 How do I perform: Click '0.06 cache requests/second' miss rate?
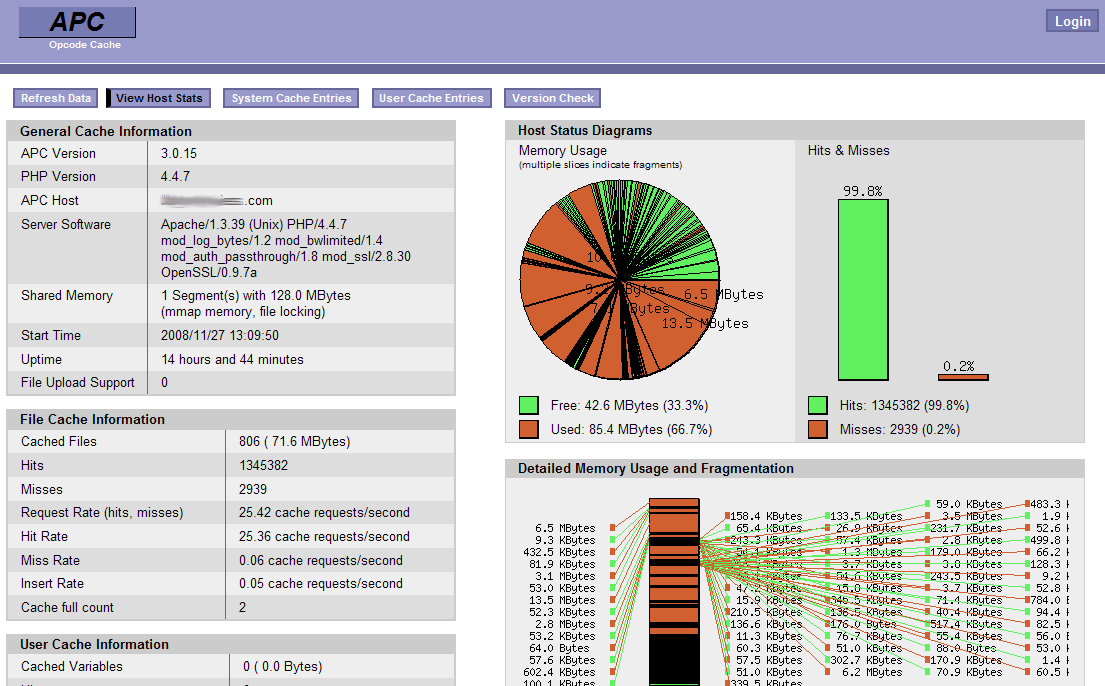pyautogui.click(x=321, y=561)
